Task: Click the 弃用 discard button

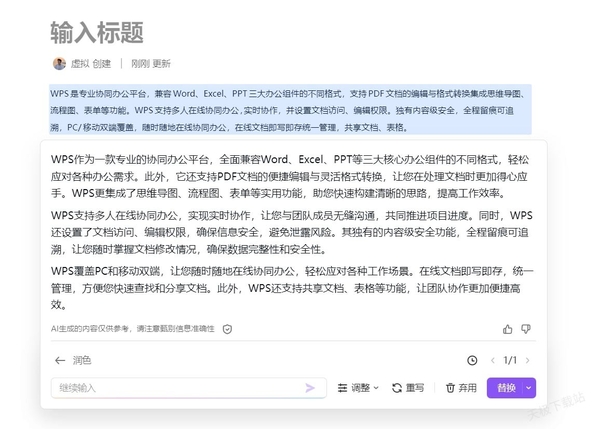Action: point(461,388)
